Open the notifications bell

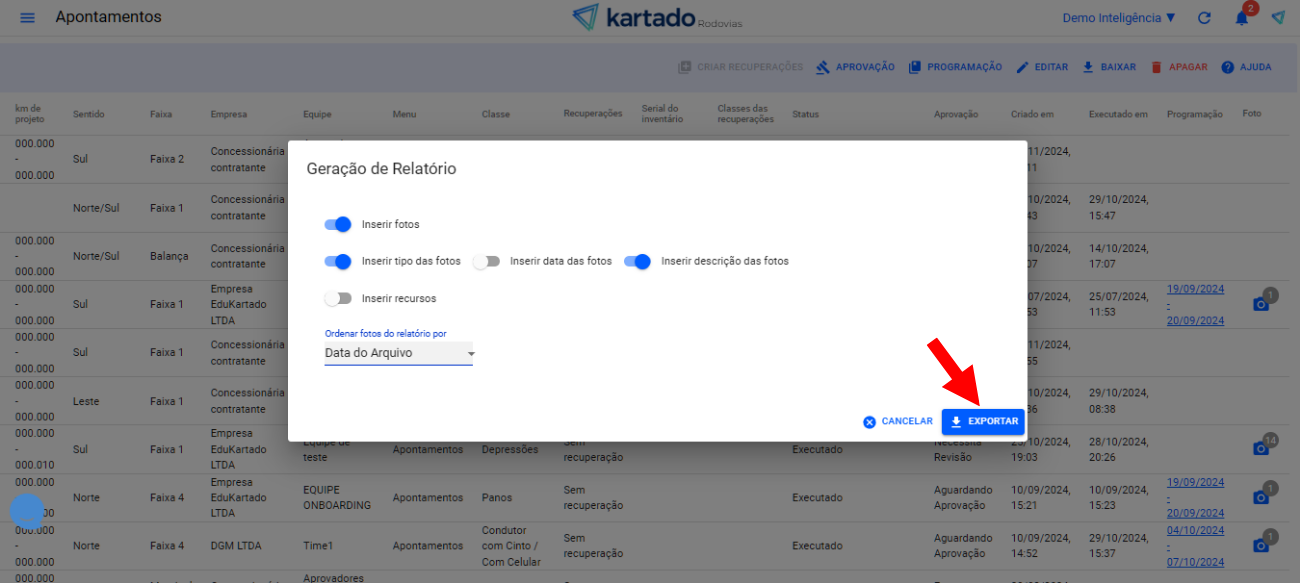coord(1241,18)
